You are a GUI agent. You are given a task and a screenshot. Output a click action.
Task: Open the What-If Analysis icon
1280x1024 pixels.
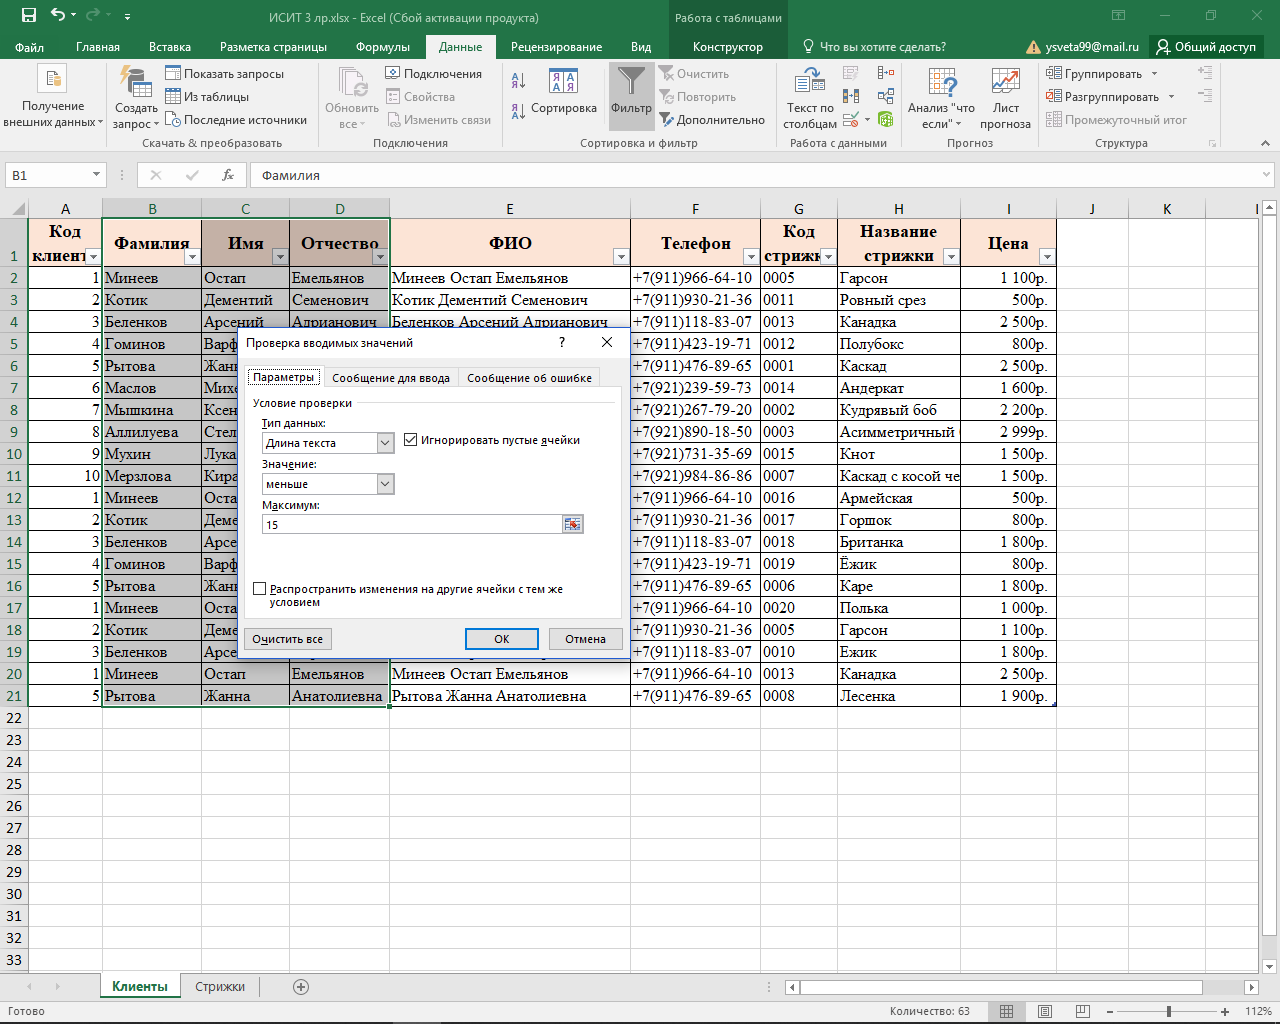tap(941, 84)
